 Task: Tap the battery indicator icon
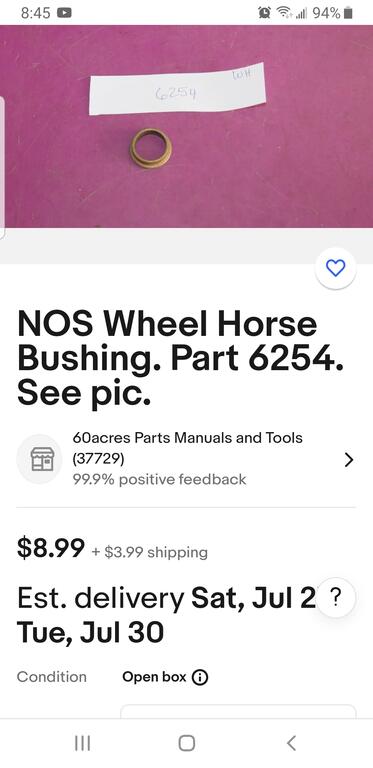pyautogui.click(x=348, y=13)
